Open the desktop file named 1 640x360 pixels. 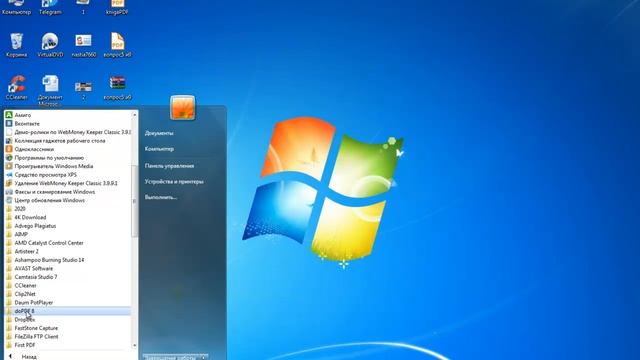(x=83, y=8)
